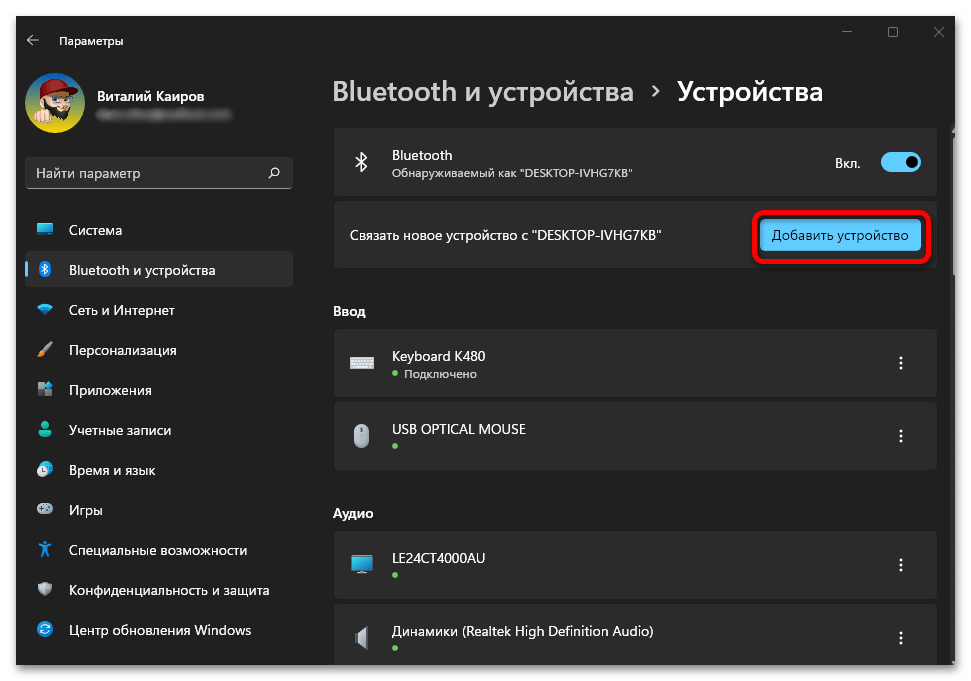Open Время и язык section
Image resolution: width=971 pixels, height=681 pixels.
pos(159,471)
